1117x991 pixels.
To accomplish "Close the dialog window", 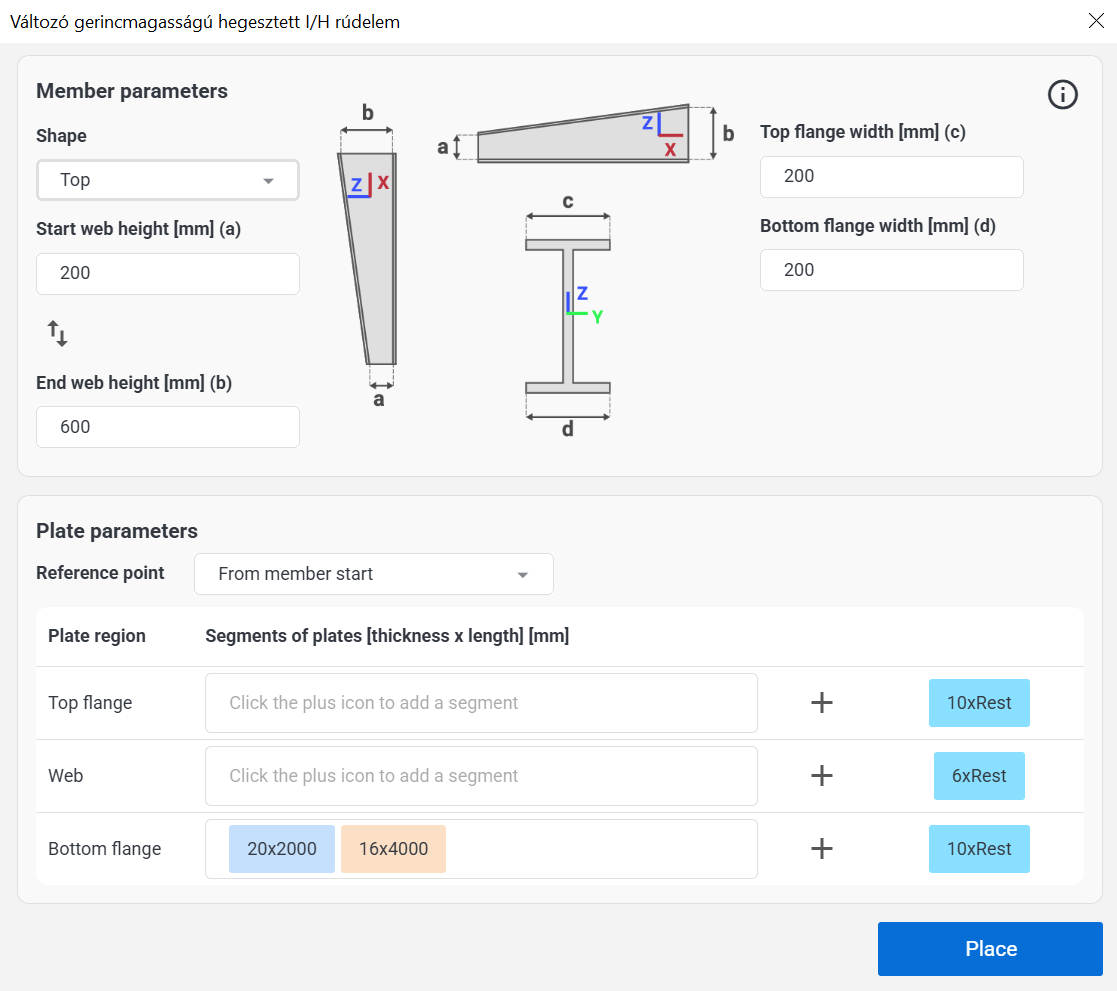I will coord(1095,20).
